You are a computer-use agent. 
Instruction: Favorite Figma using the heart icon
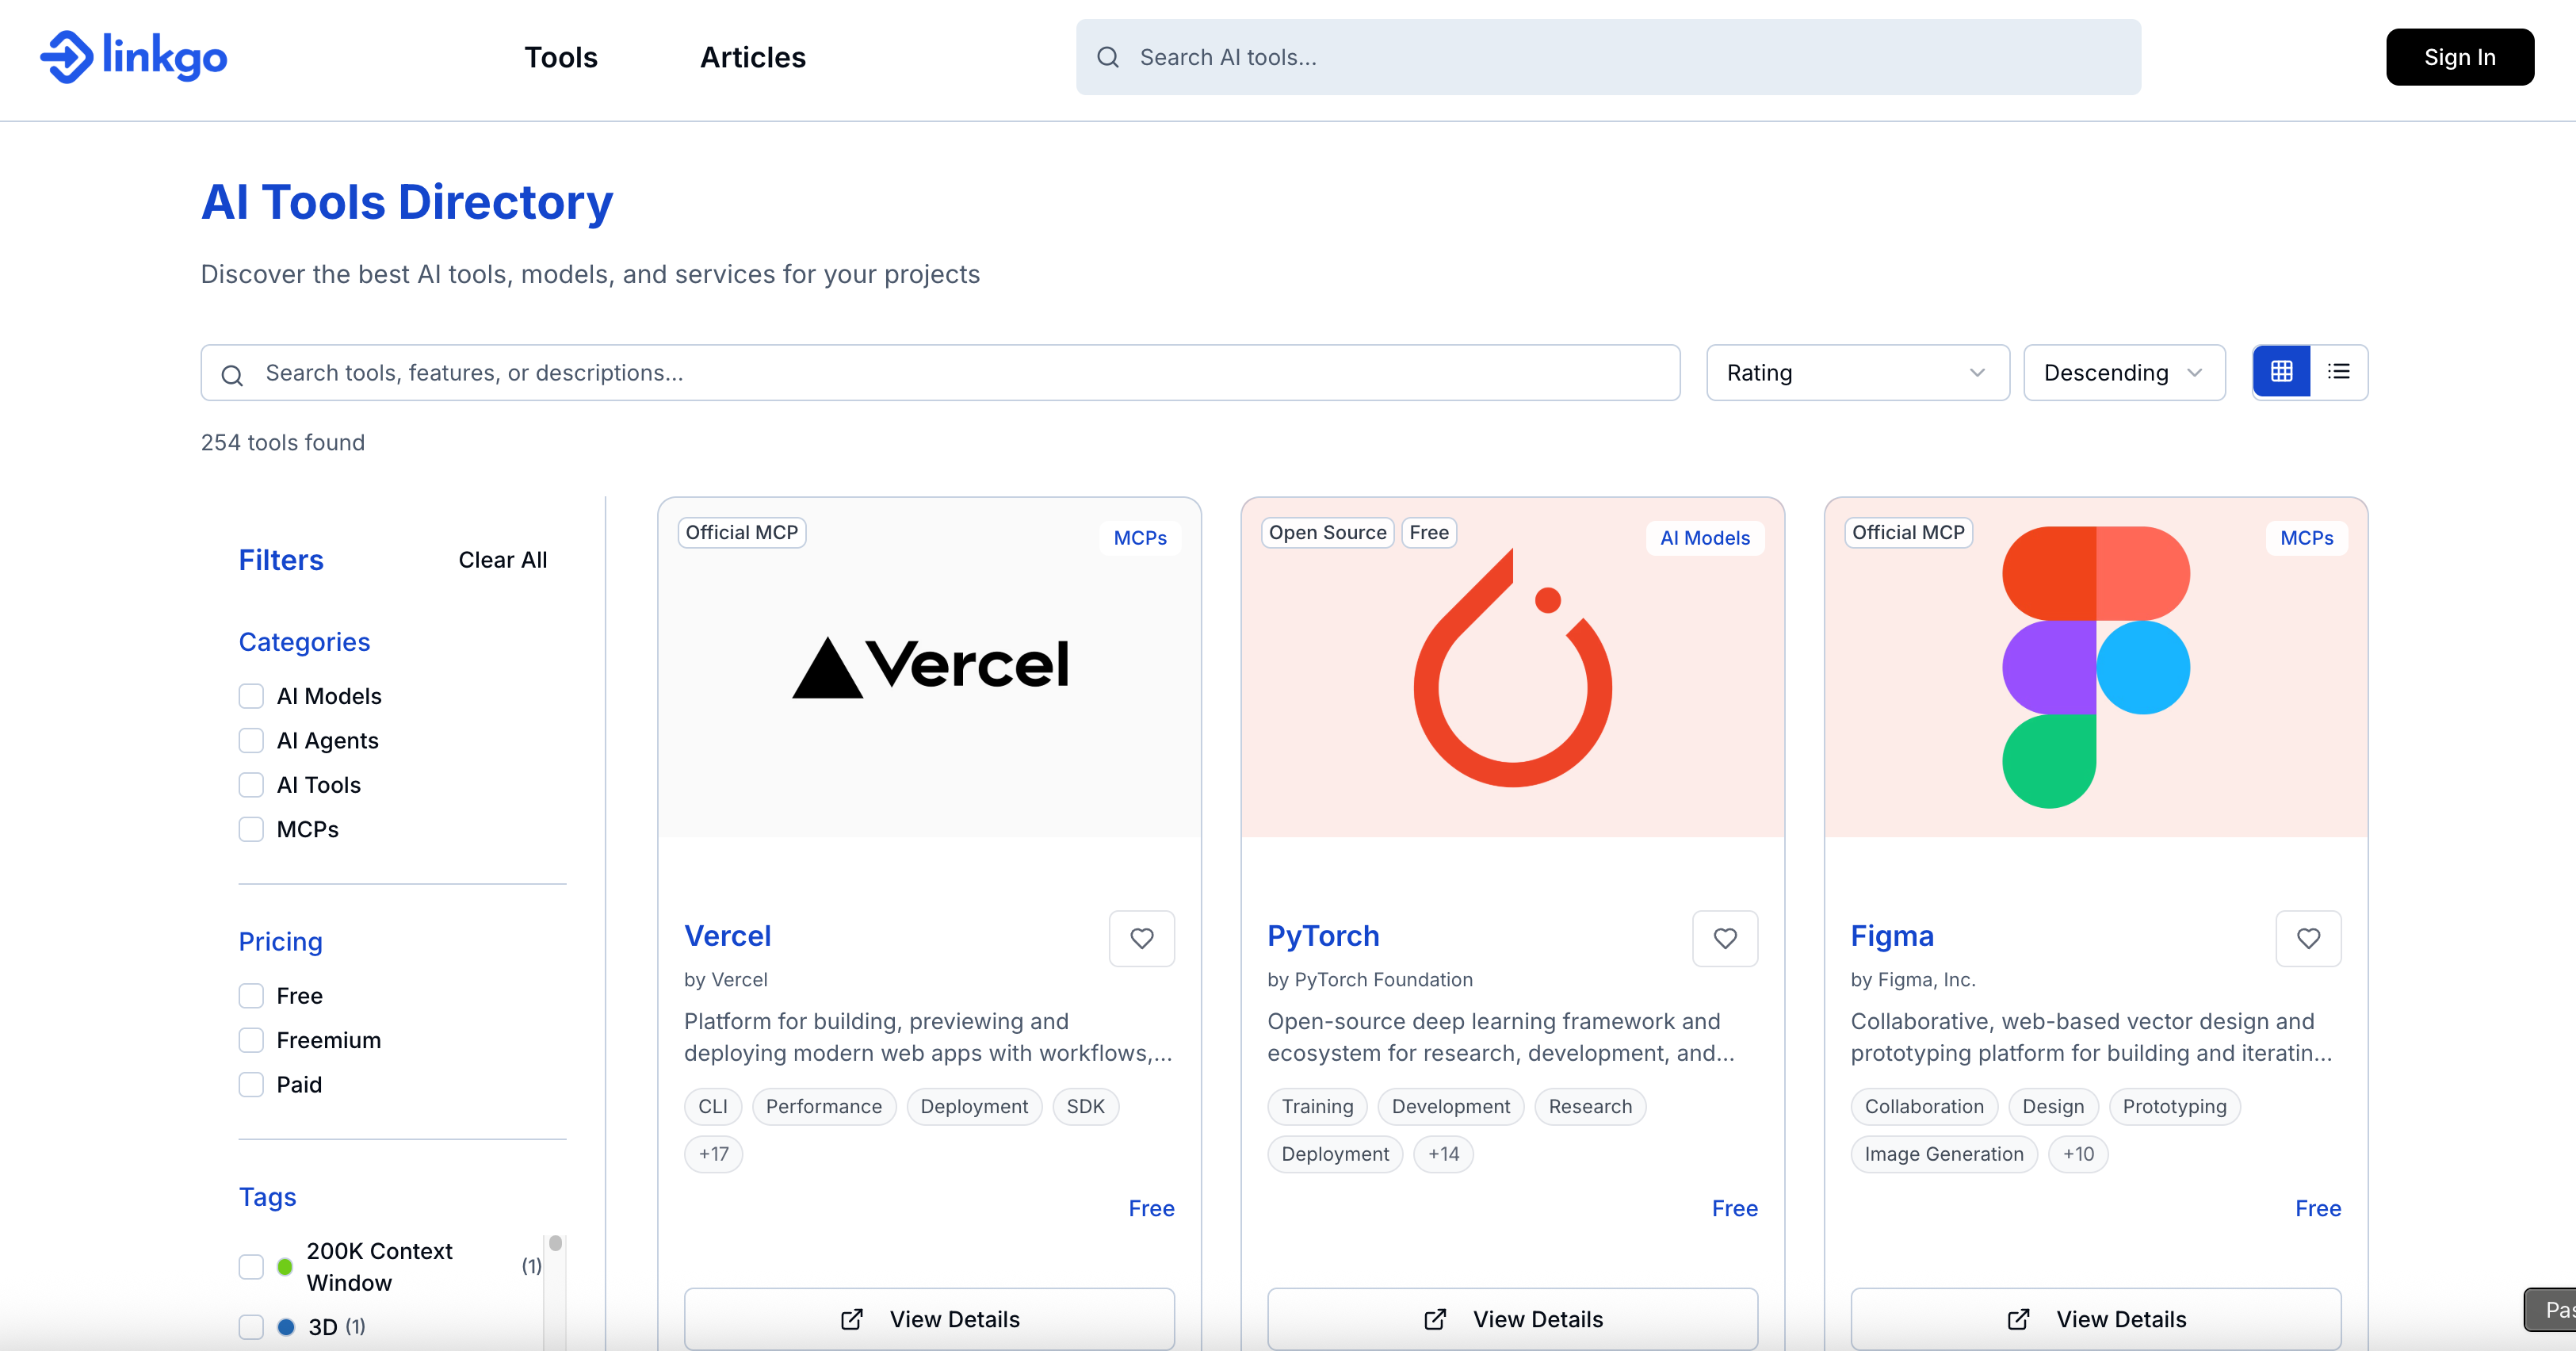(x=2308, y=938)
